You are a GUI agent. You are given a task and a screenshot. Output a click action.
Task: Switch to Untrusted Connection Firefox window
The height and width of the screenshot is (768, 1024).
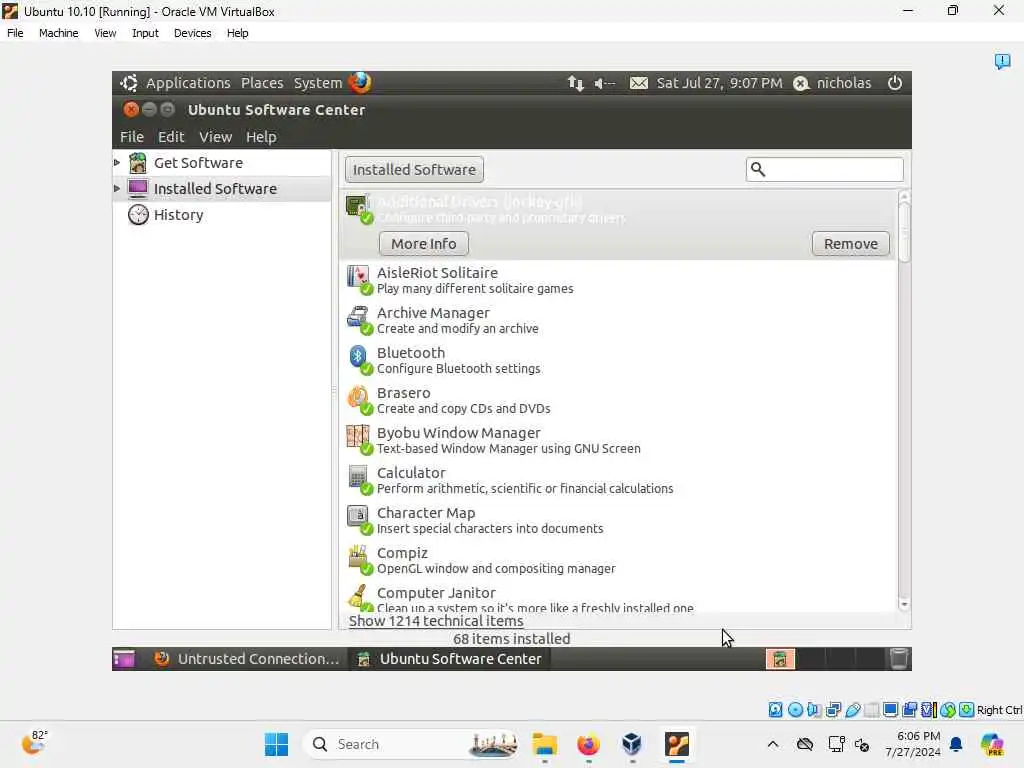pos(247,659)
